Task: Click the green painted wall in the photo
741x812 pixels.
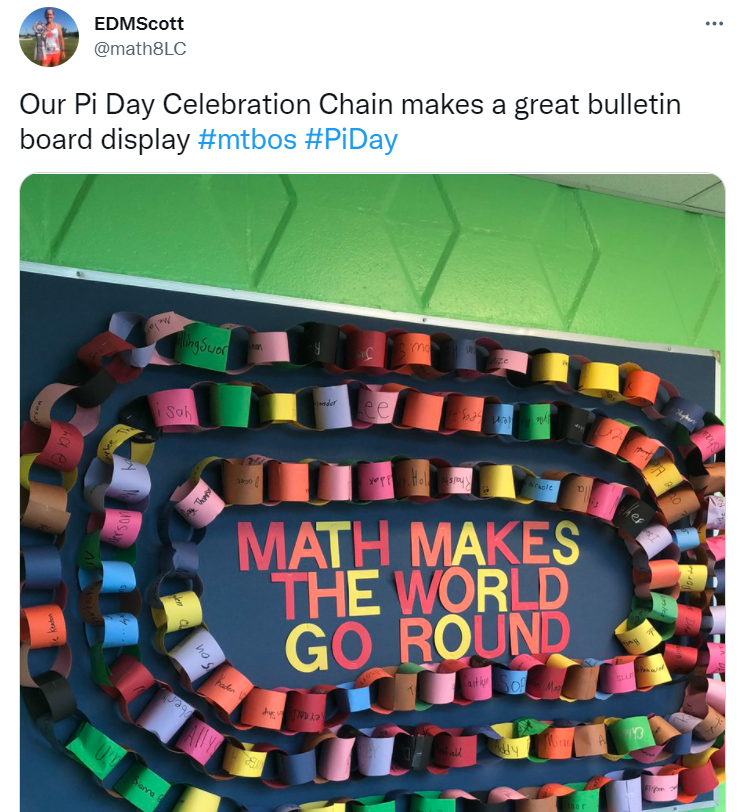Action: tap(400, 240)
